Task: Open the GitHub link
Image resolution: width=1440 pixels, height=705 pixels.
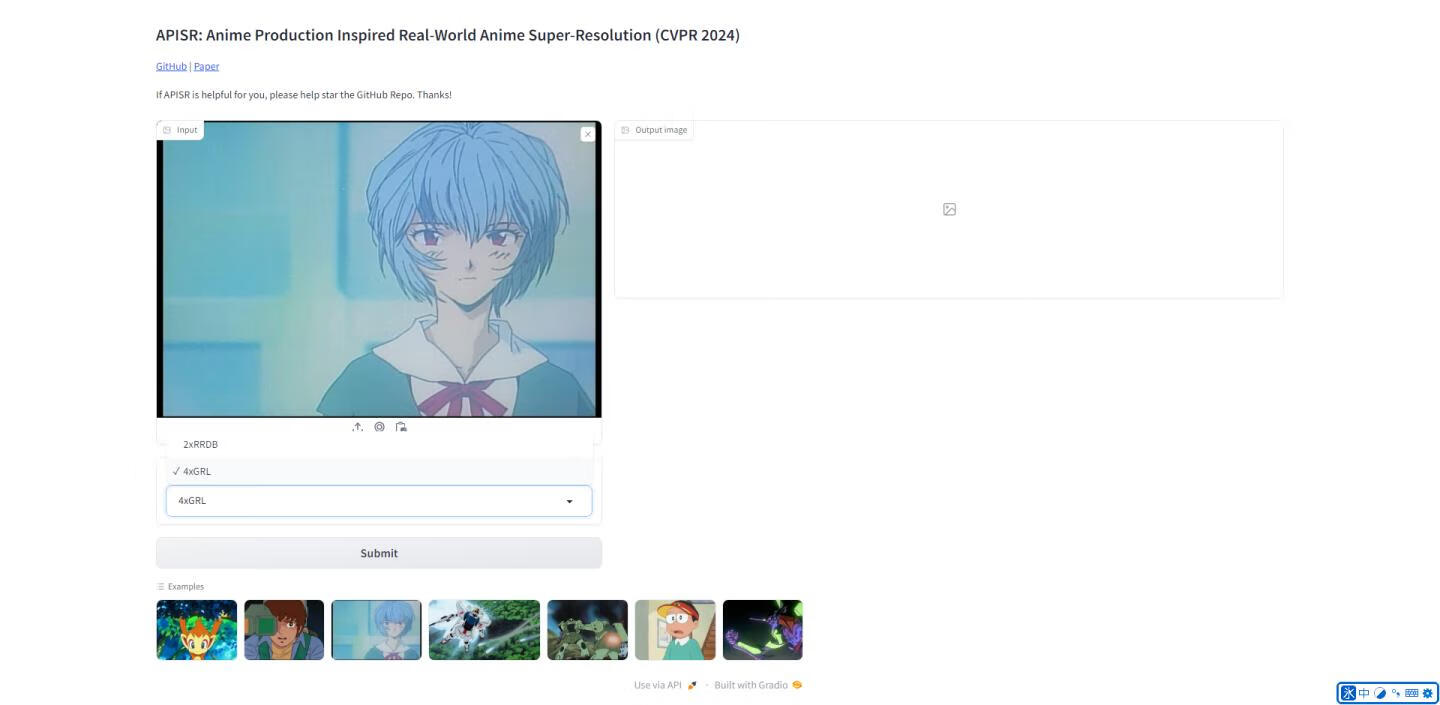Action: pos(171,66)
